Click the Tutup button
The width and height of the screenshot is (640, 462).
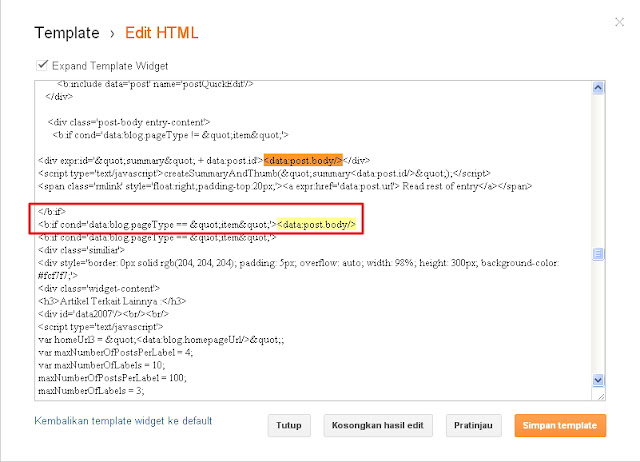[289, 426]
